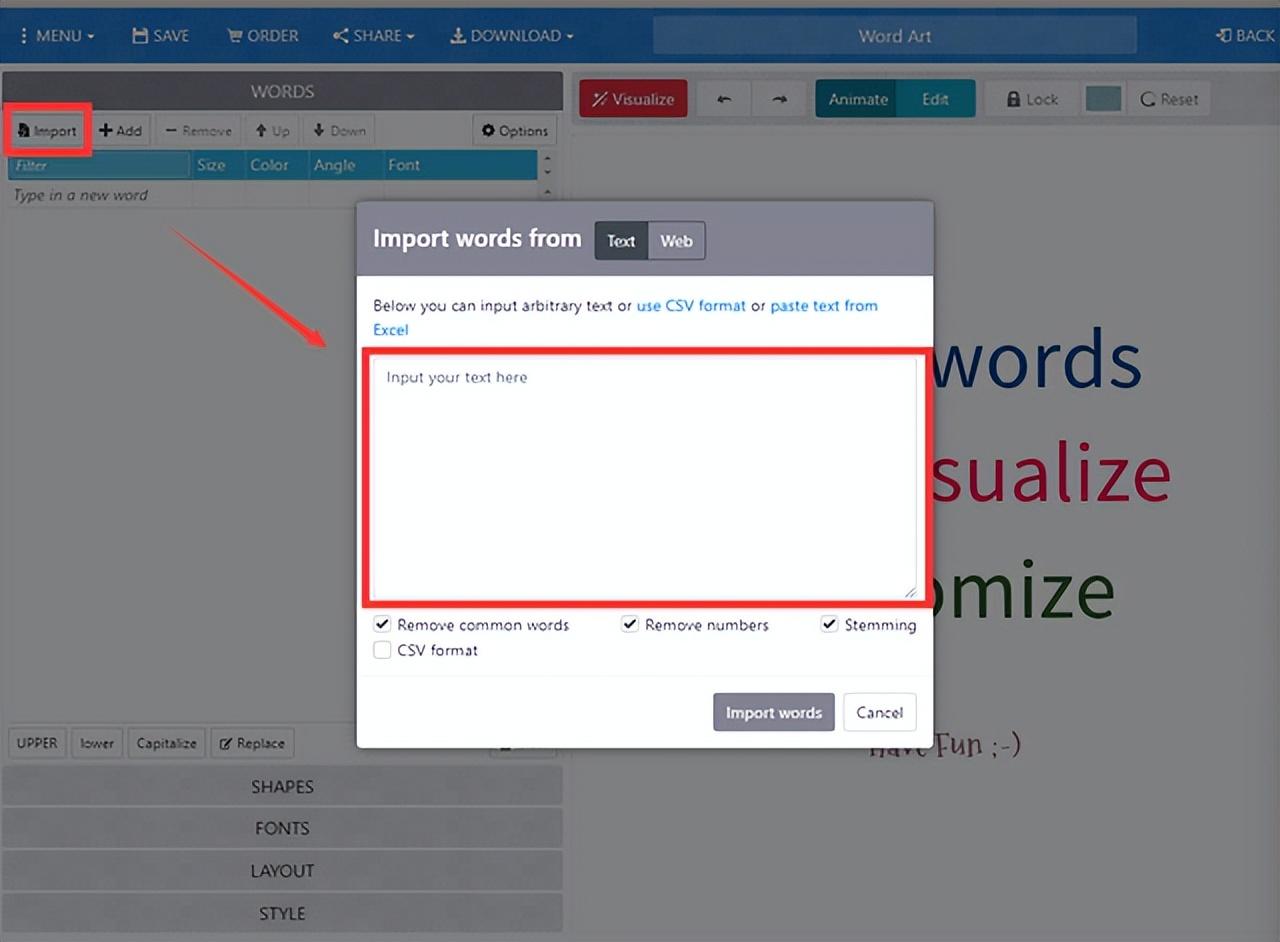Uncheck Remove common words

(x=382, y=624)
